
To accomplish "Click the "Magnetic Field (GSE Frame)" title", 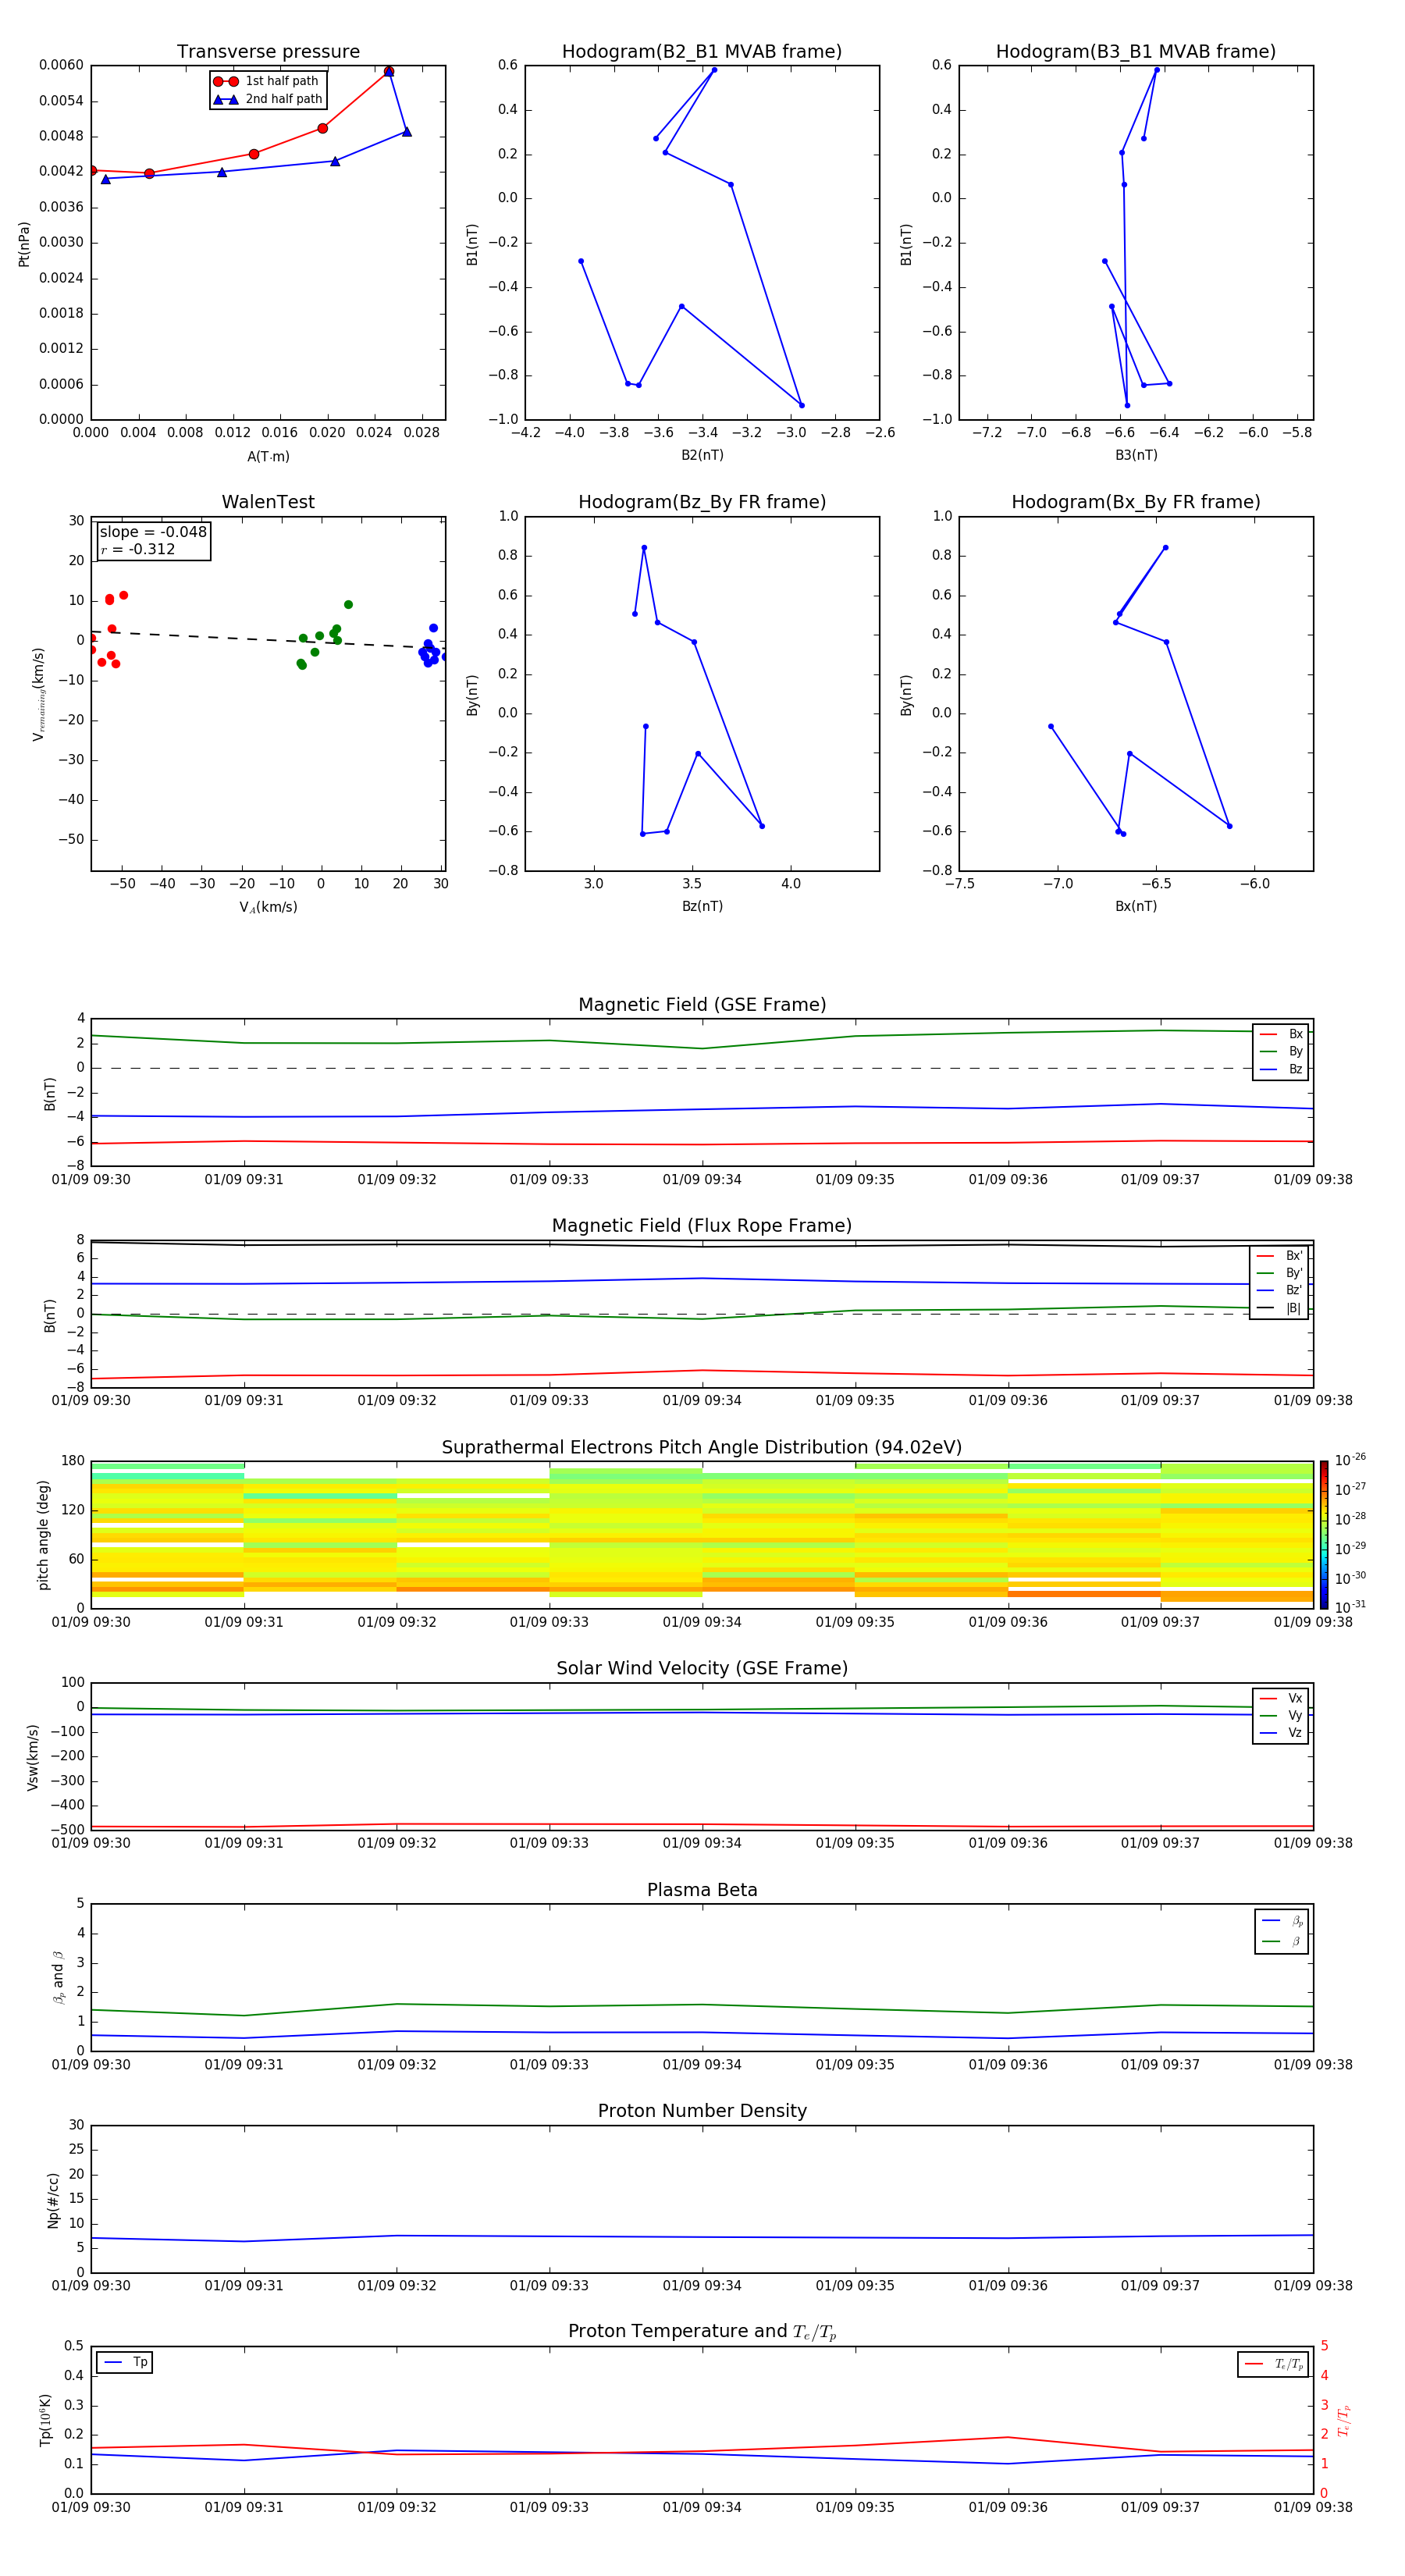I will [x=702, y=1005].
